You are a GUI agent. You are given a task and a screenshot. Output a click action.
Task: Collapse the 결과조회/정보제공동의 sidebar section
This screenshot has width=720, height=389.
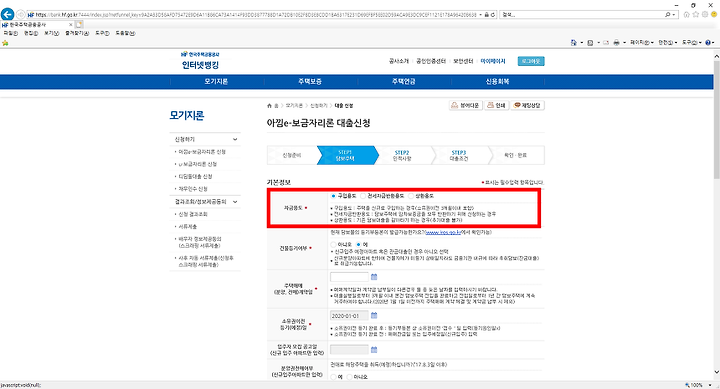(235, 202)
